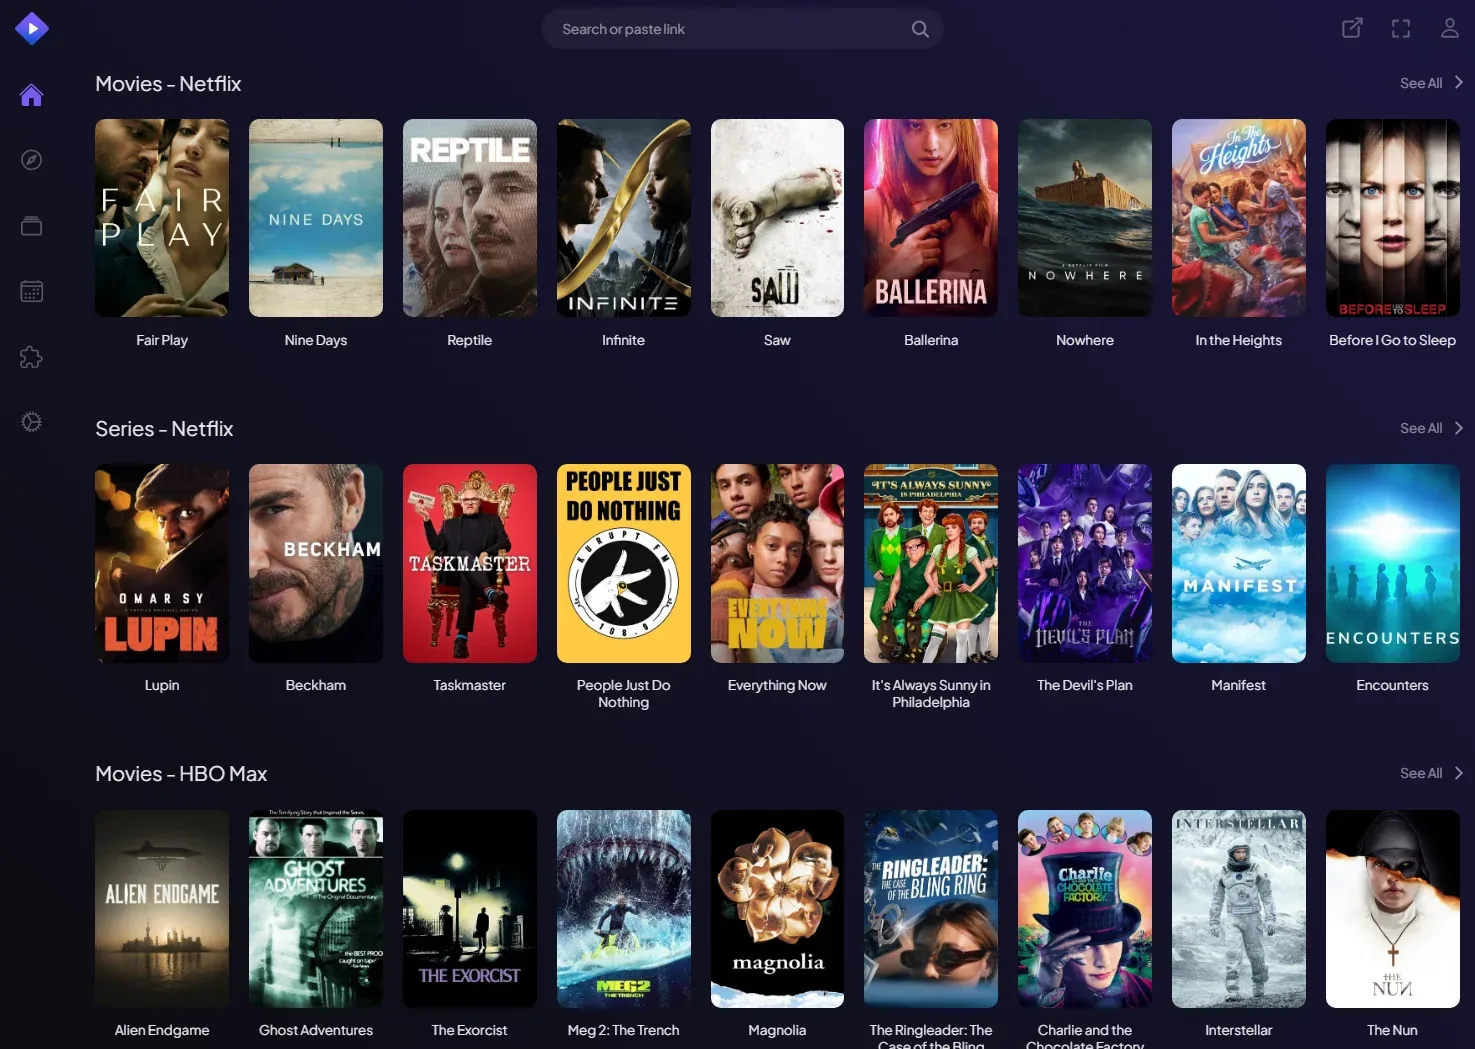Open the Calendar icon in the sidebar
This screenshot has width=1475, height=1049.
(x=31, y=290)
